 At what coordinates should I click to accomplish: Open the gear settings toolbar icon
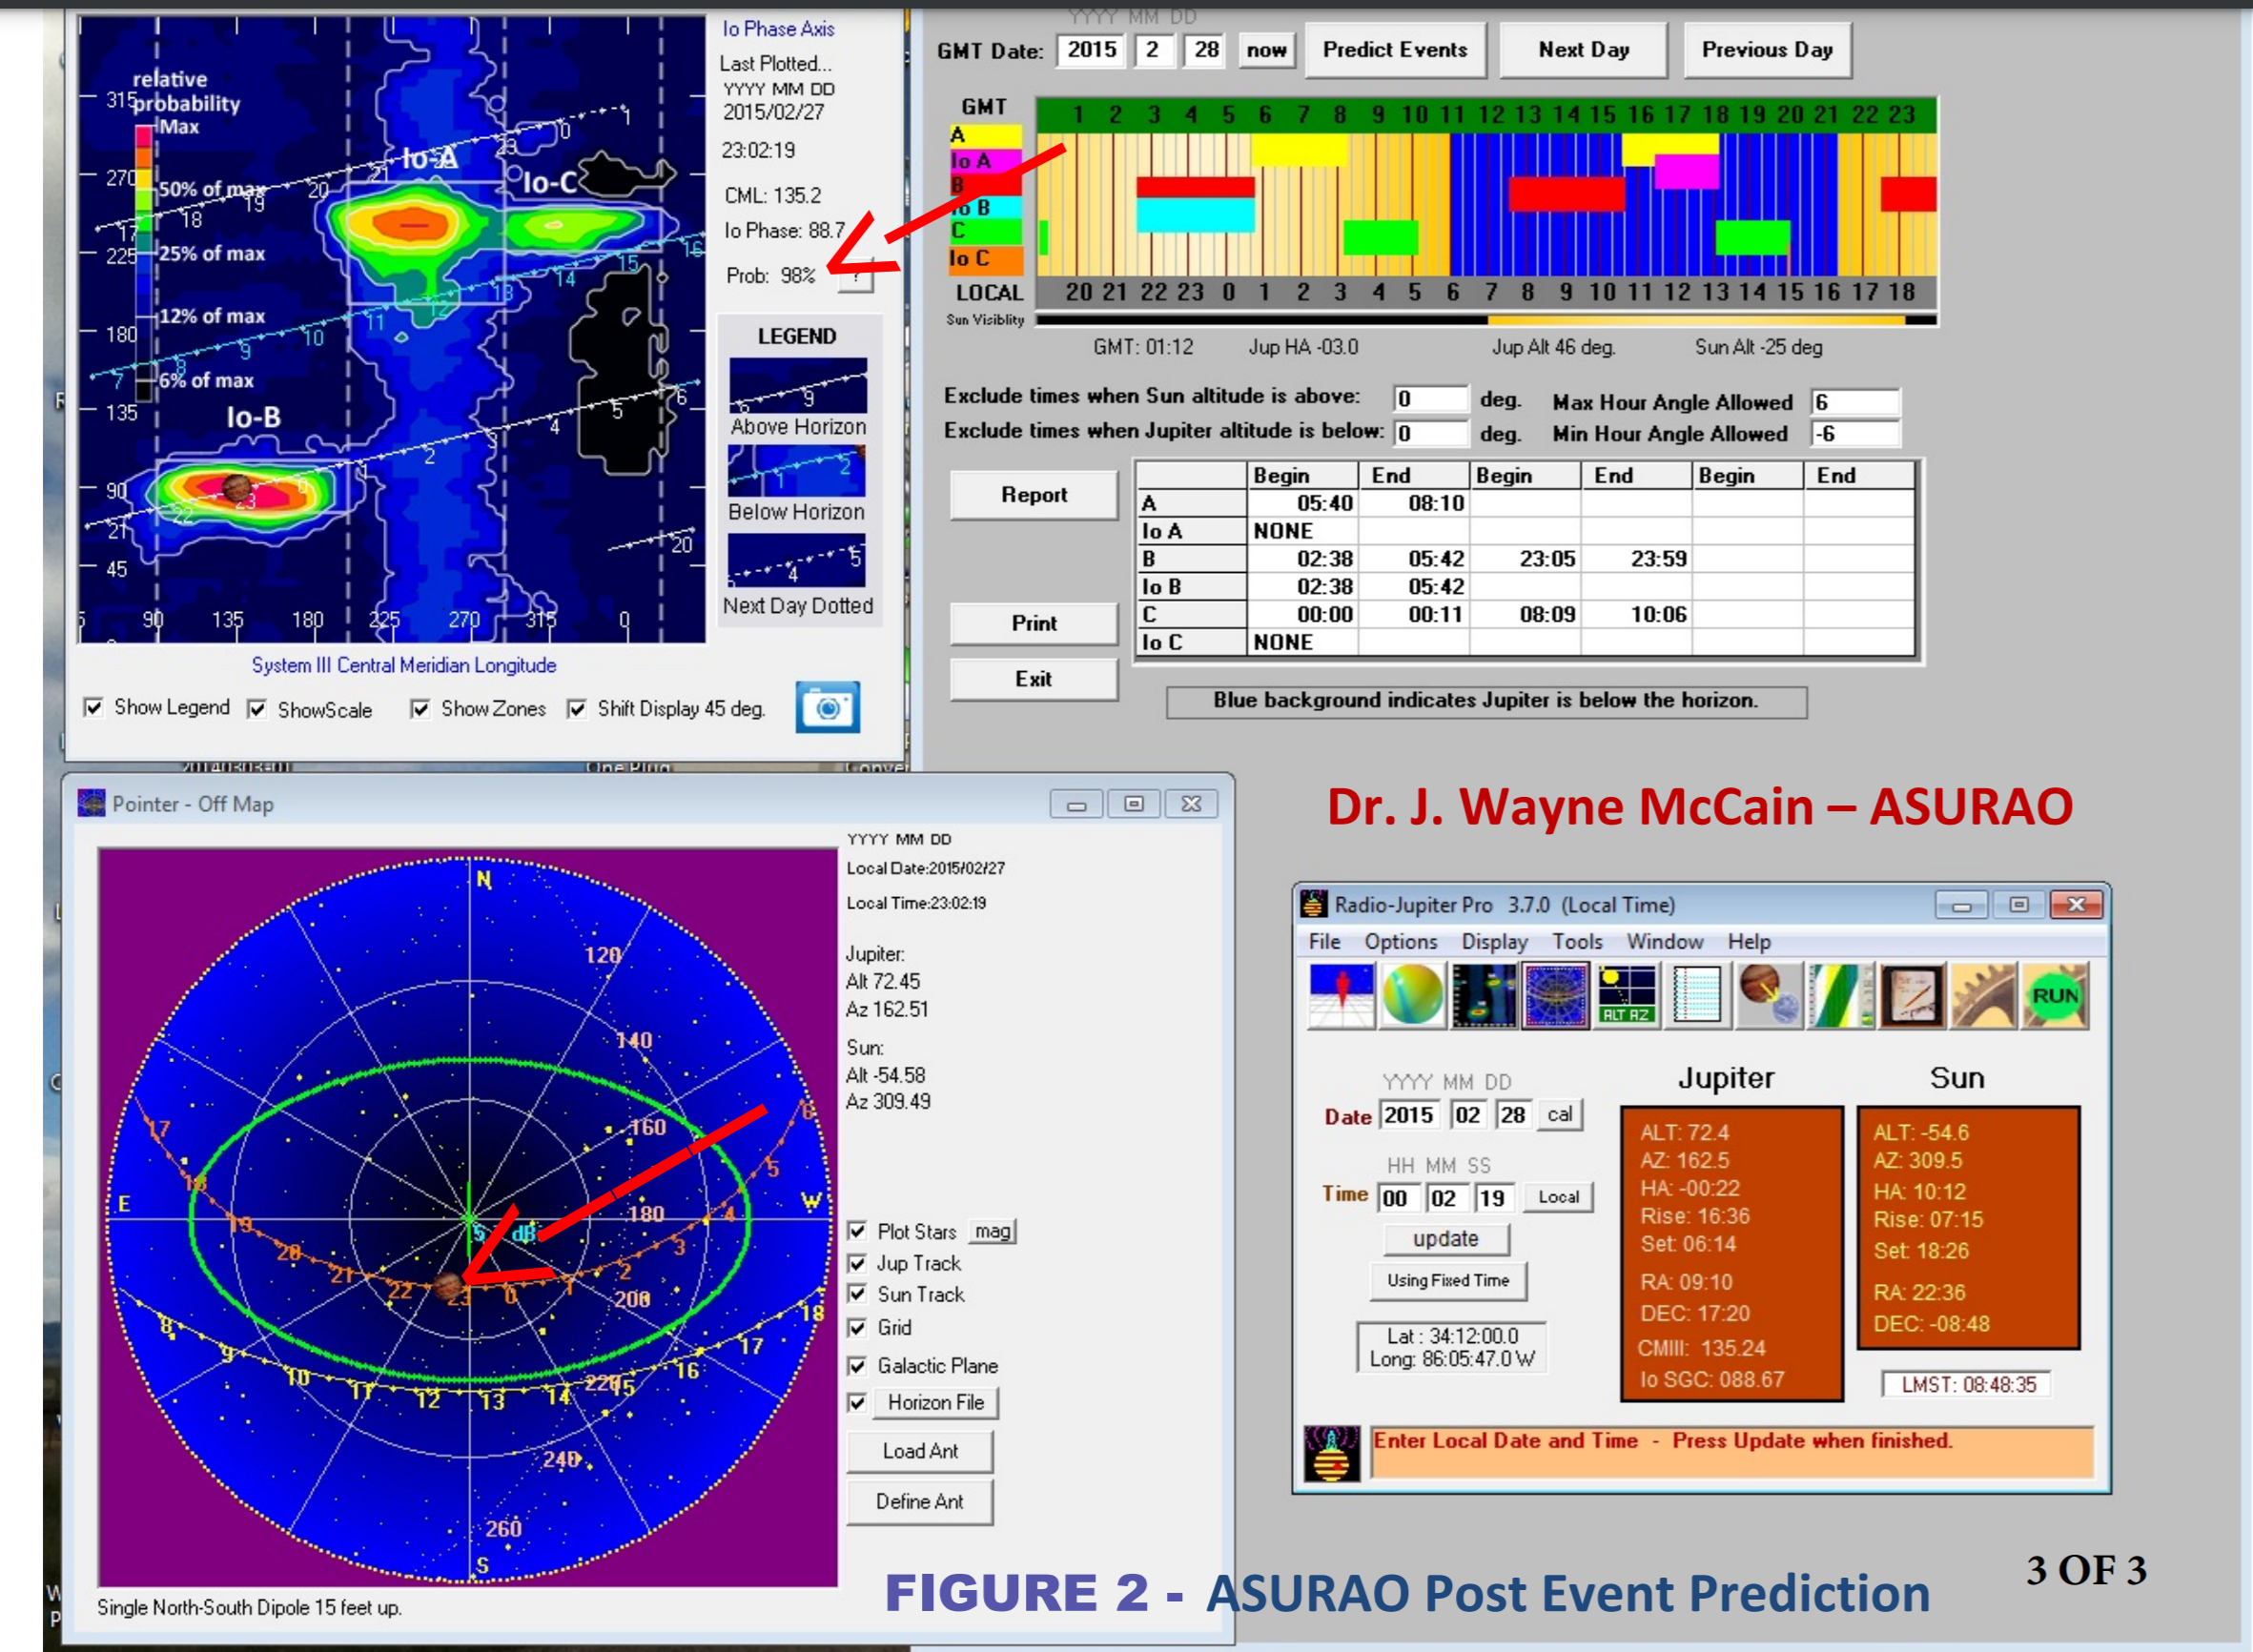(x=1982, y=995)
